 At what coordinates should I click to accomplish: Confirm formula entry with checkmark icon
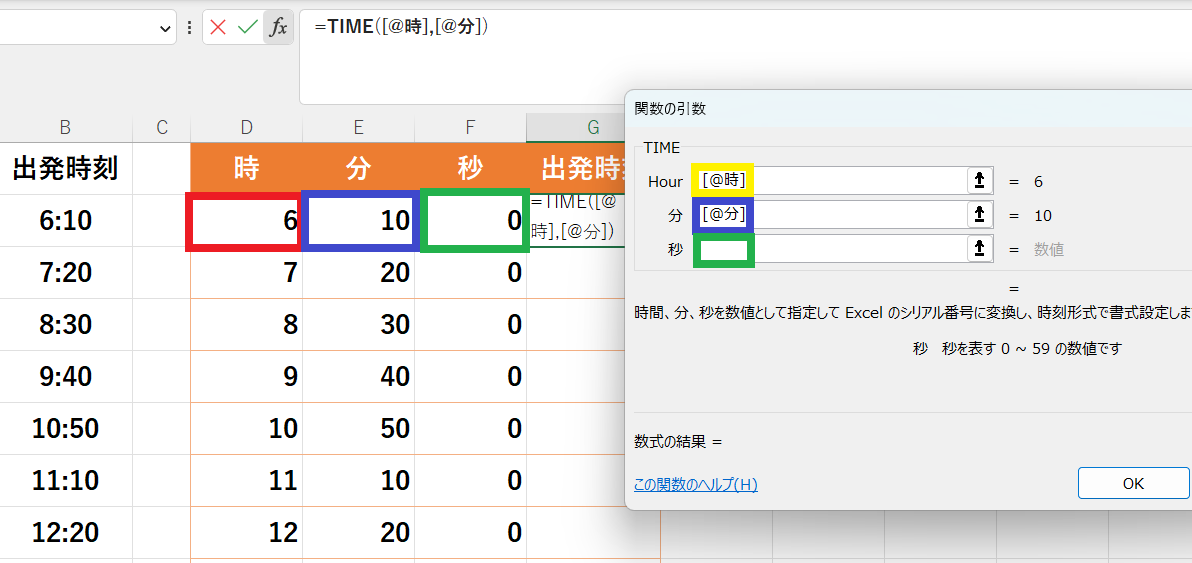[248, 27]
